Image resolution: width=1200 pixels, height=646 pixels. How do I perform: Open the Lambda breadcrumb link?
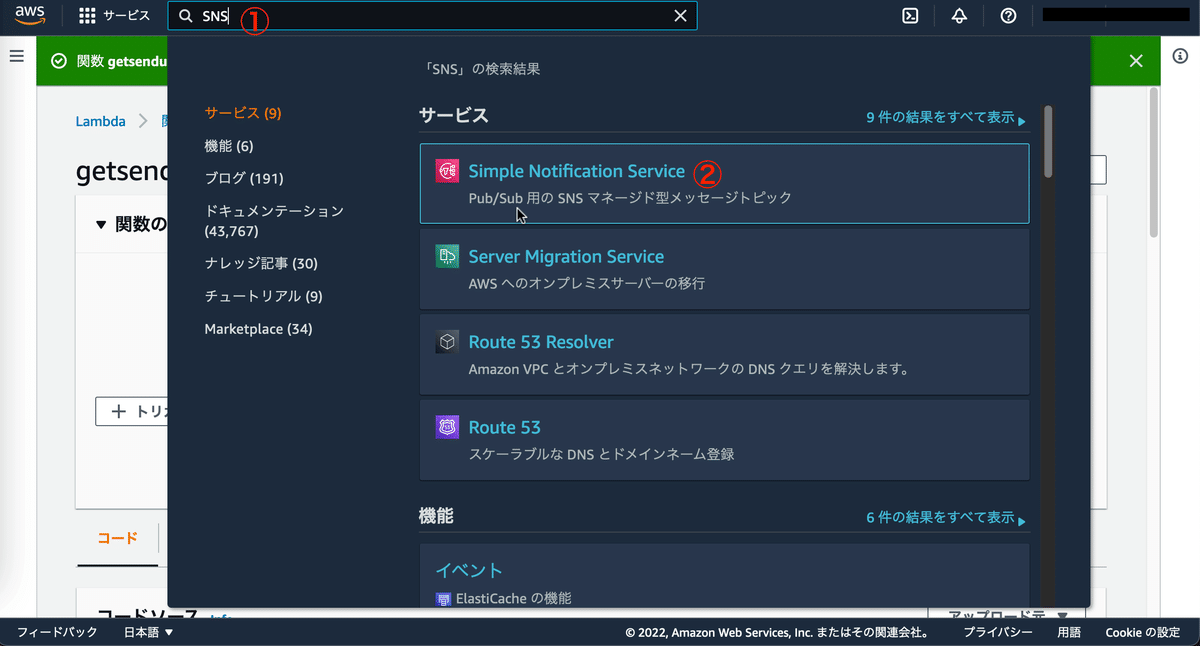101,121
